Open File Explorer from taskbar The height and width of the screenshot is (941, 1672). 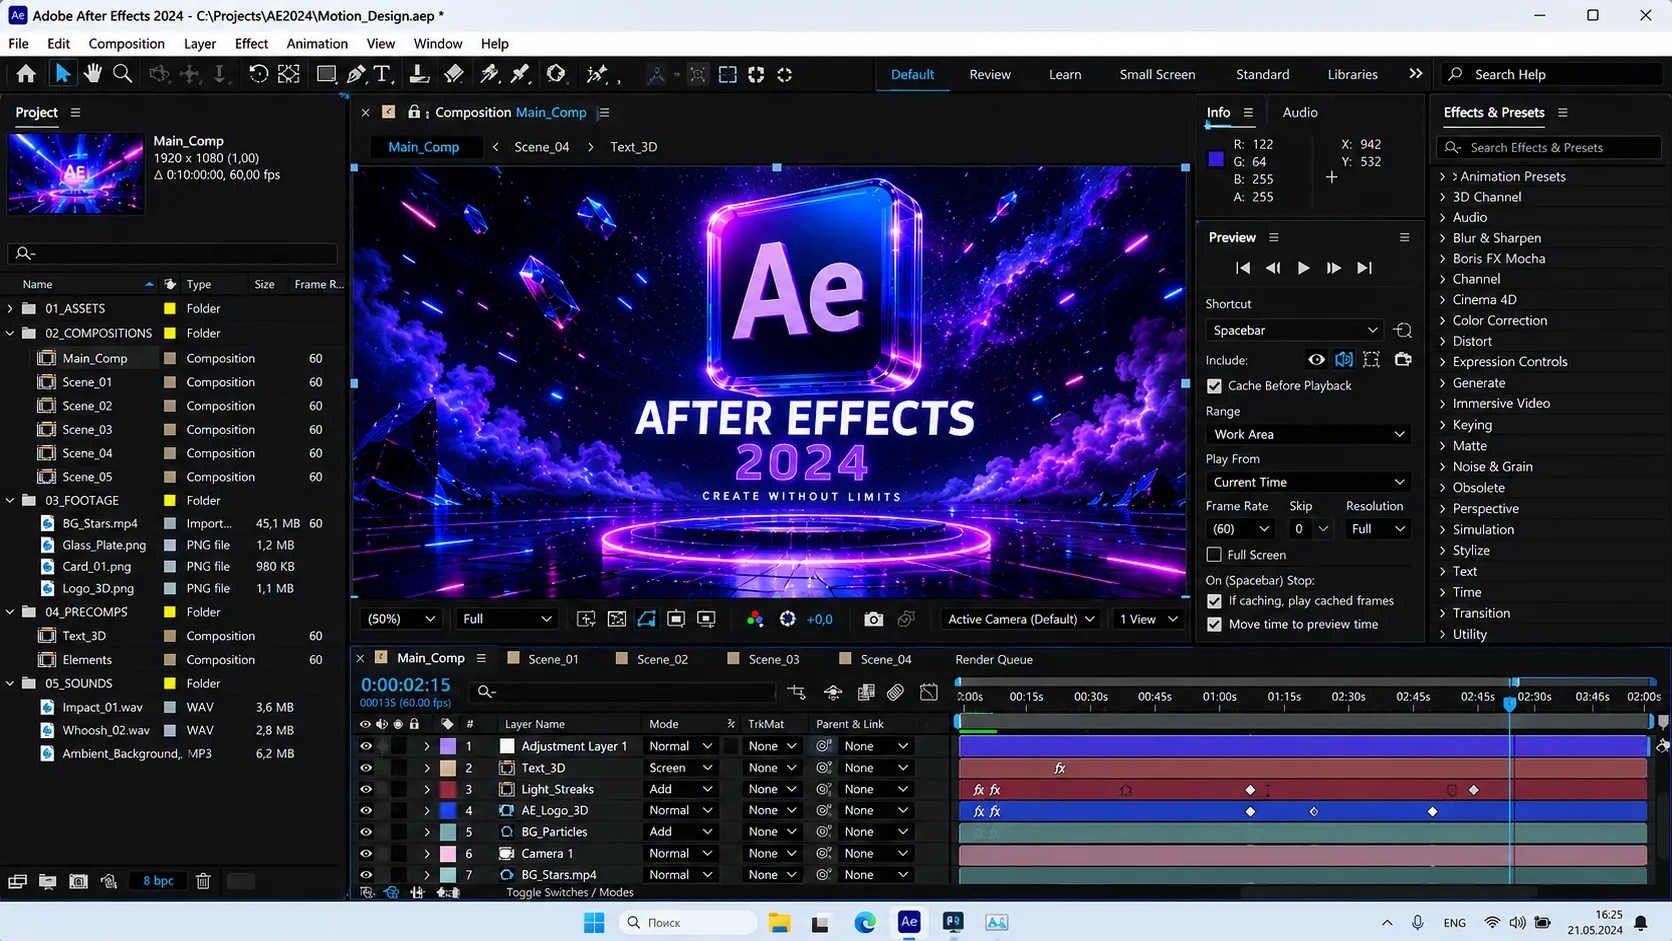click(779, 922)
